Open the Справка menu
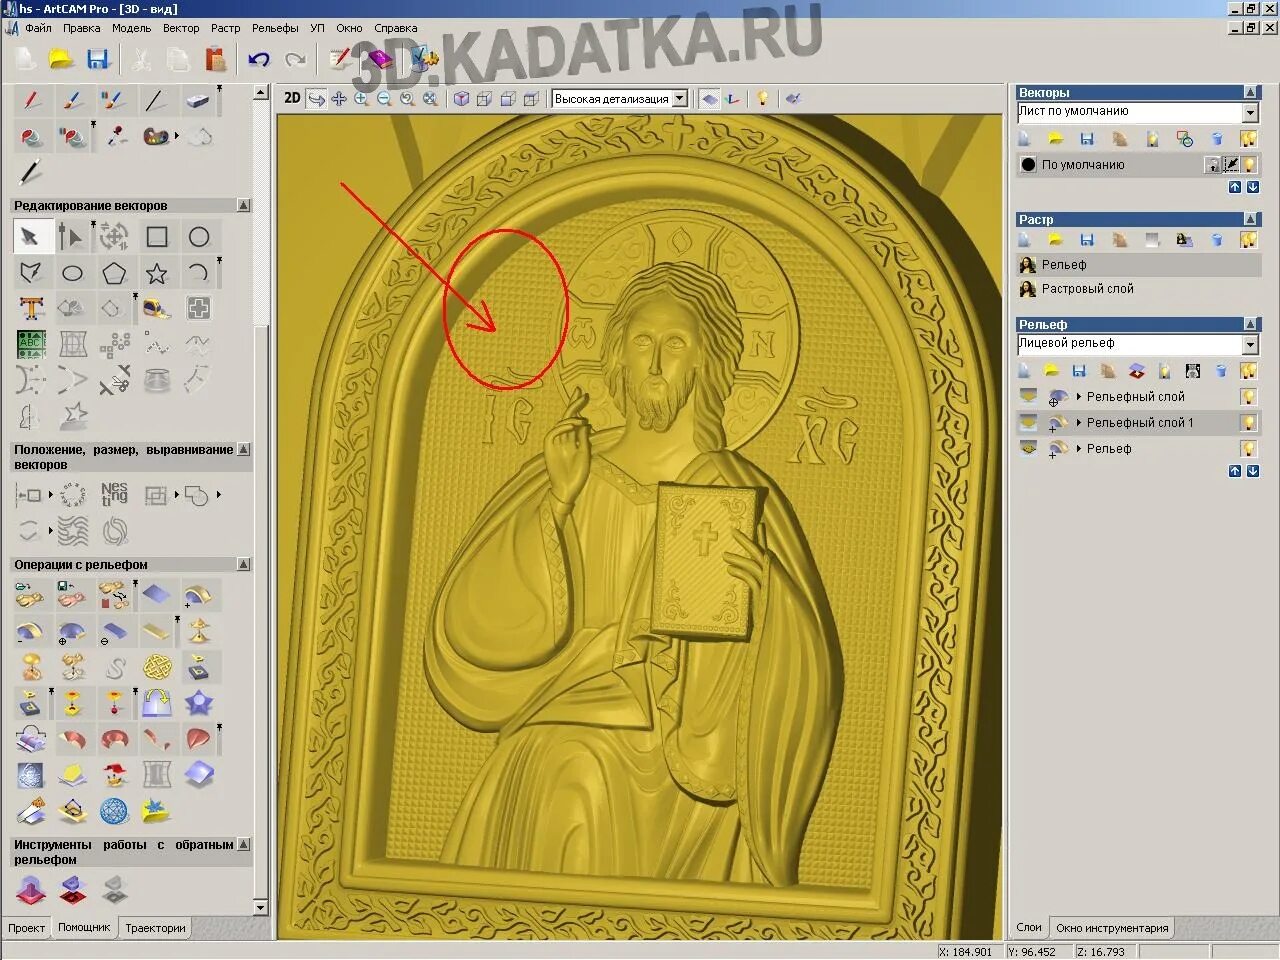1280x960 pixels. pos(396,28)
